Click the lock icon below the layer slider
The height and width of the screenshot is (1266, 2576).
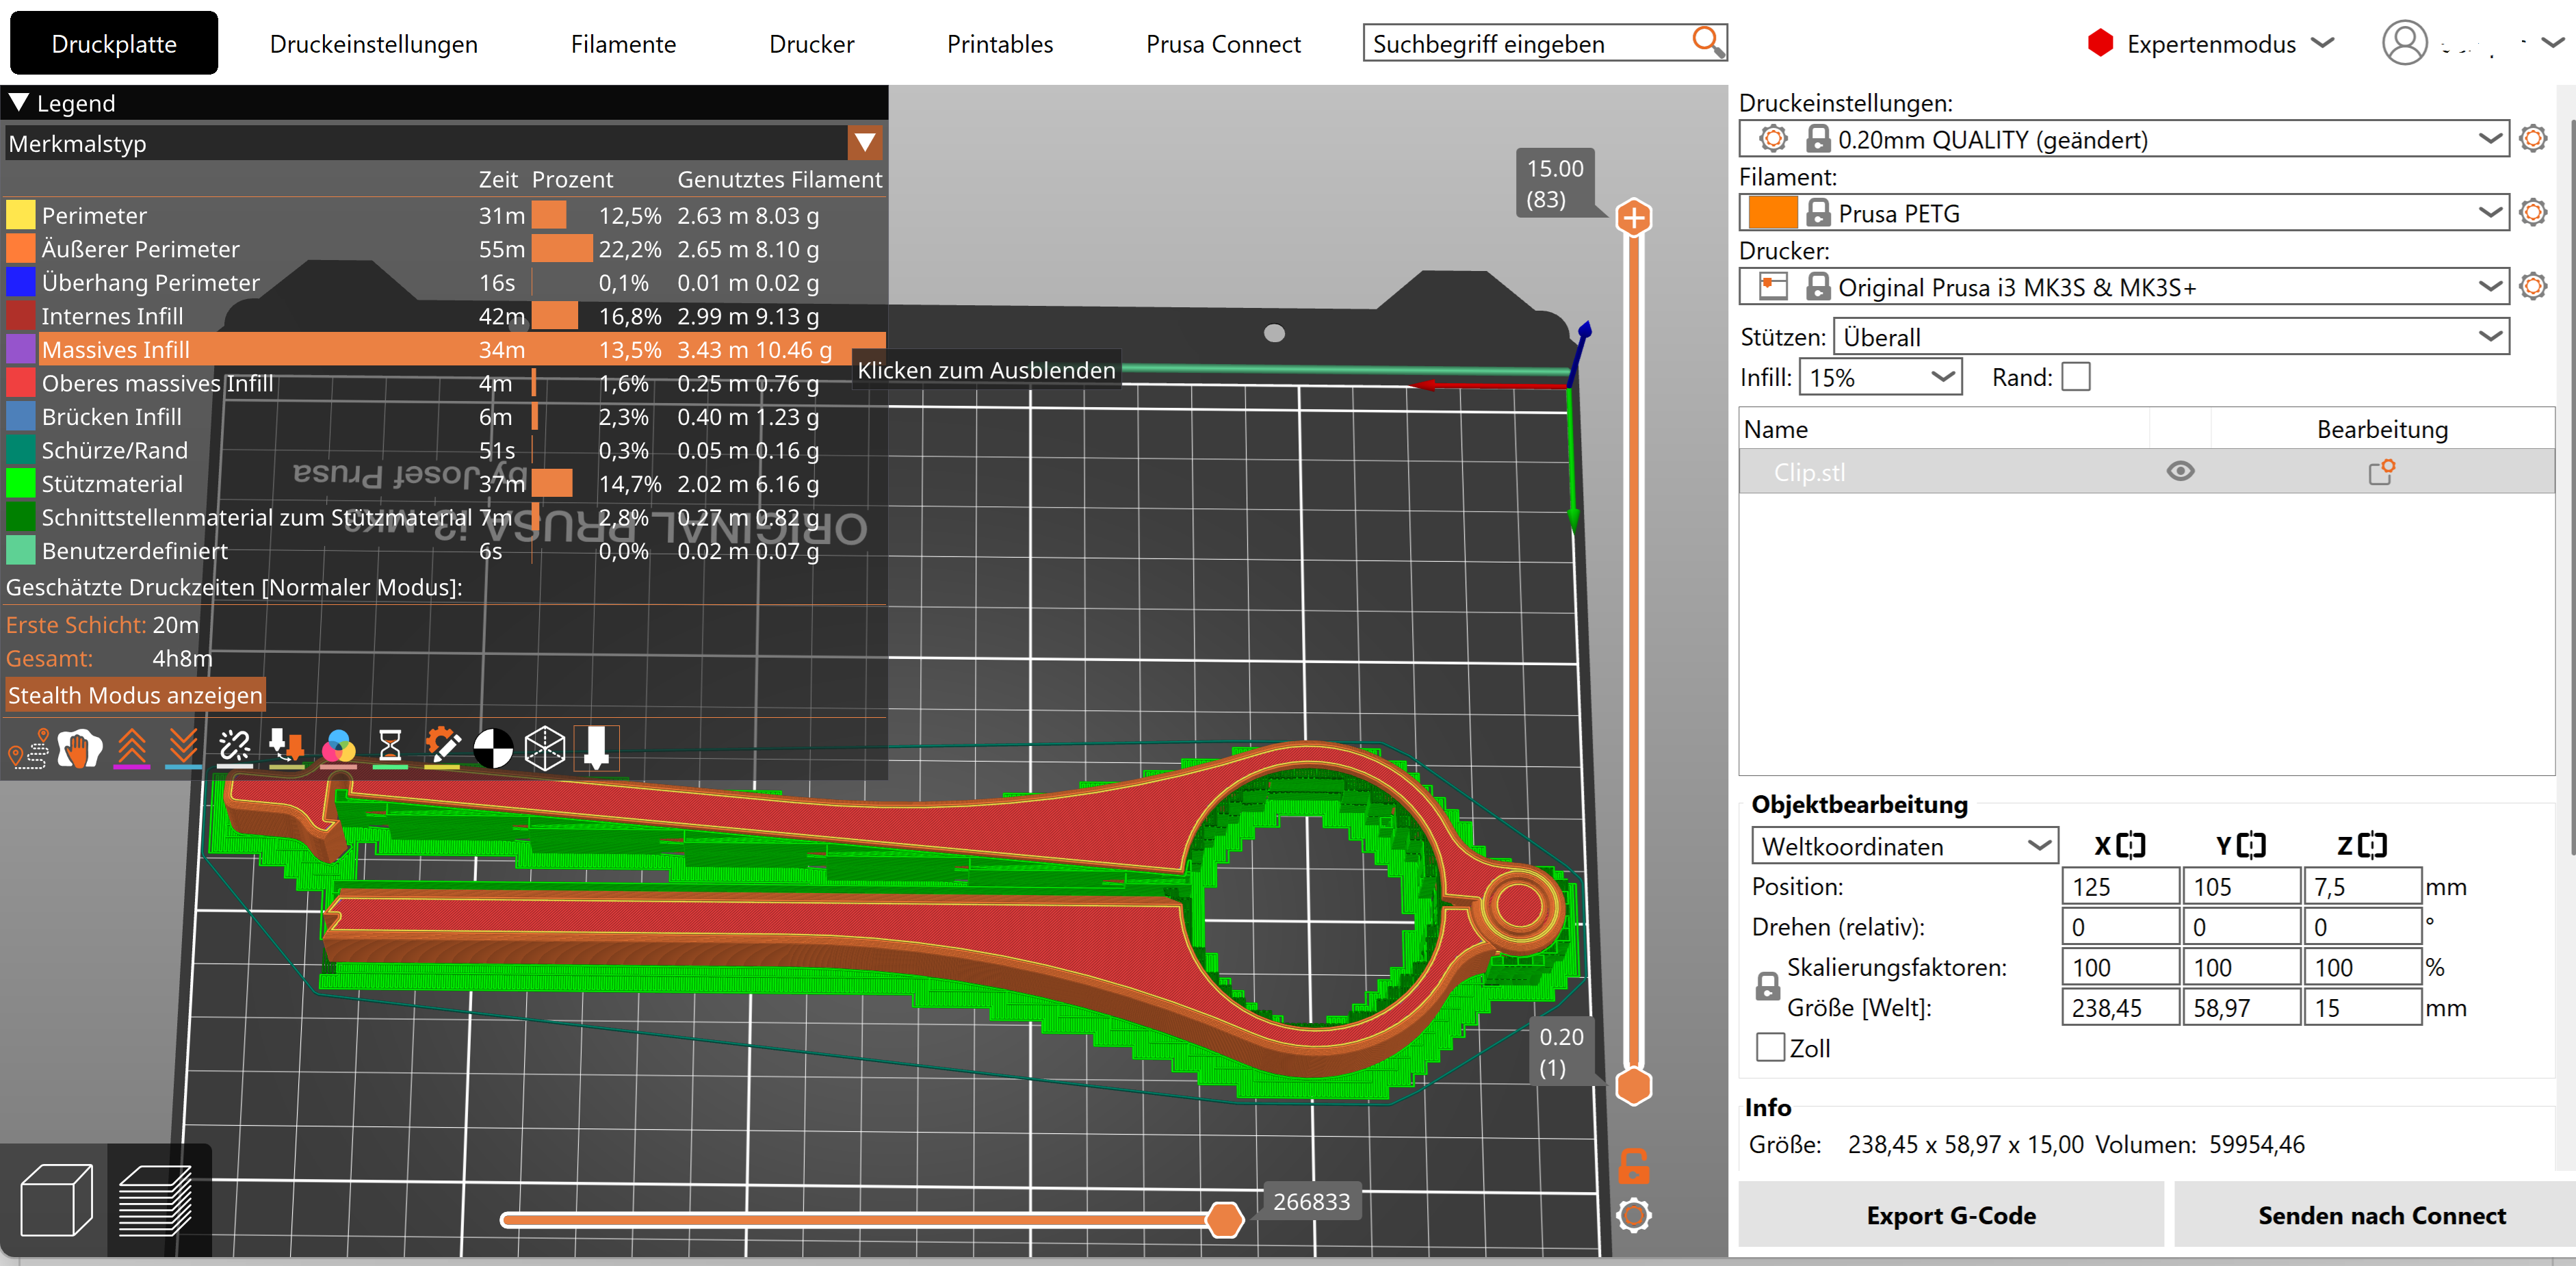(x=1633, y=1166)
